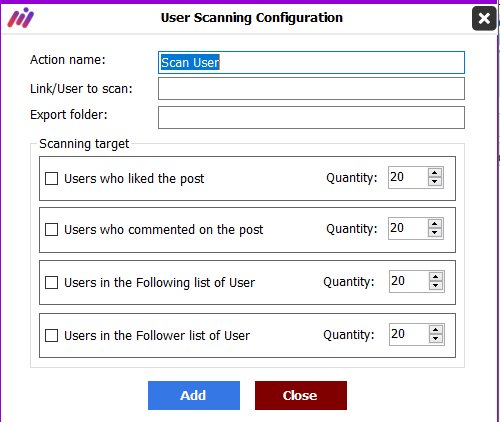Decrease quantity for users who commented
The image size is (500, 422).
coord(435,233)
